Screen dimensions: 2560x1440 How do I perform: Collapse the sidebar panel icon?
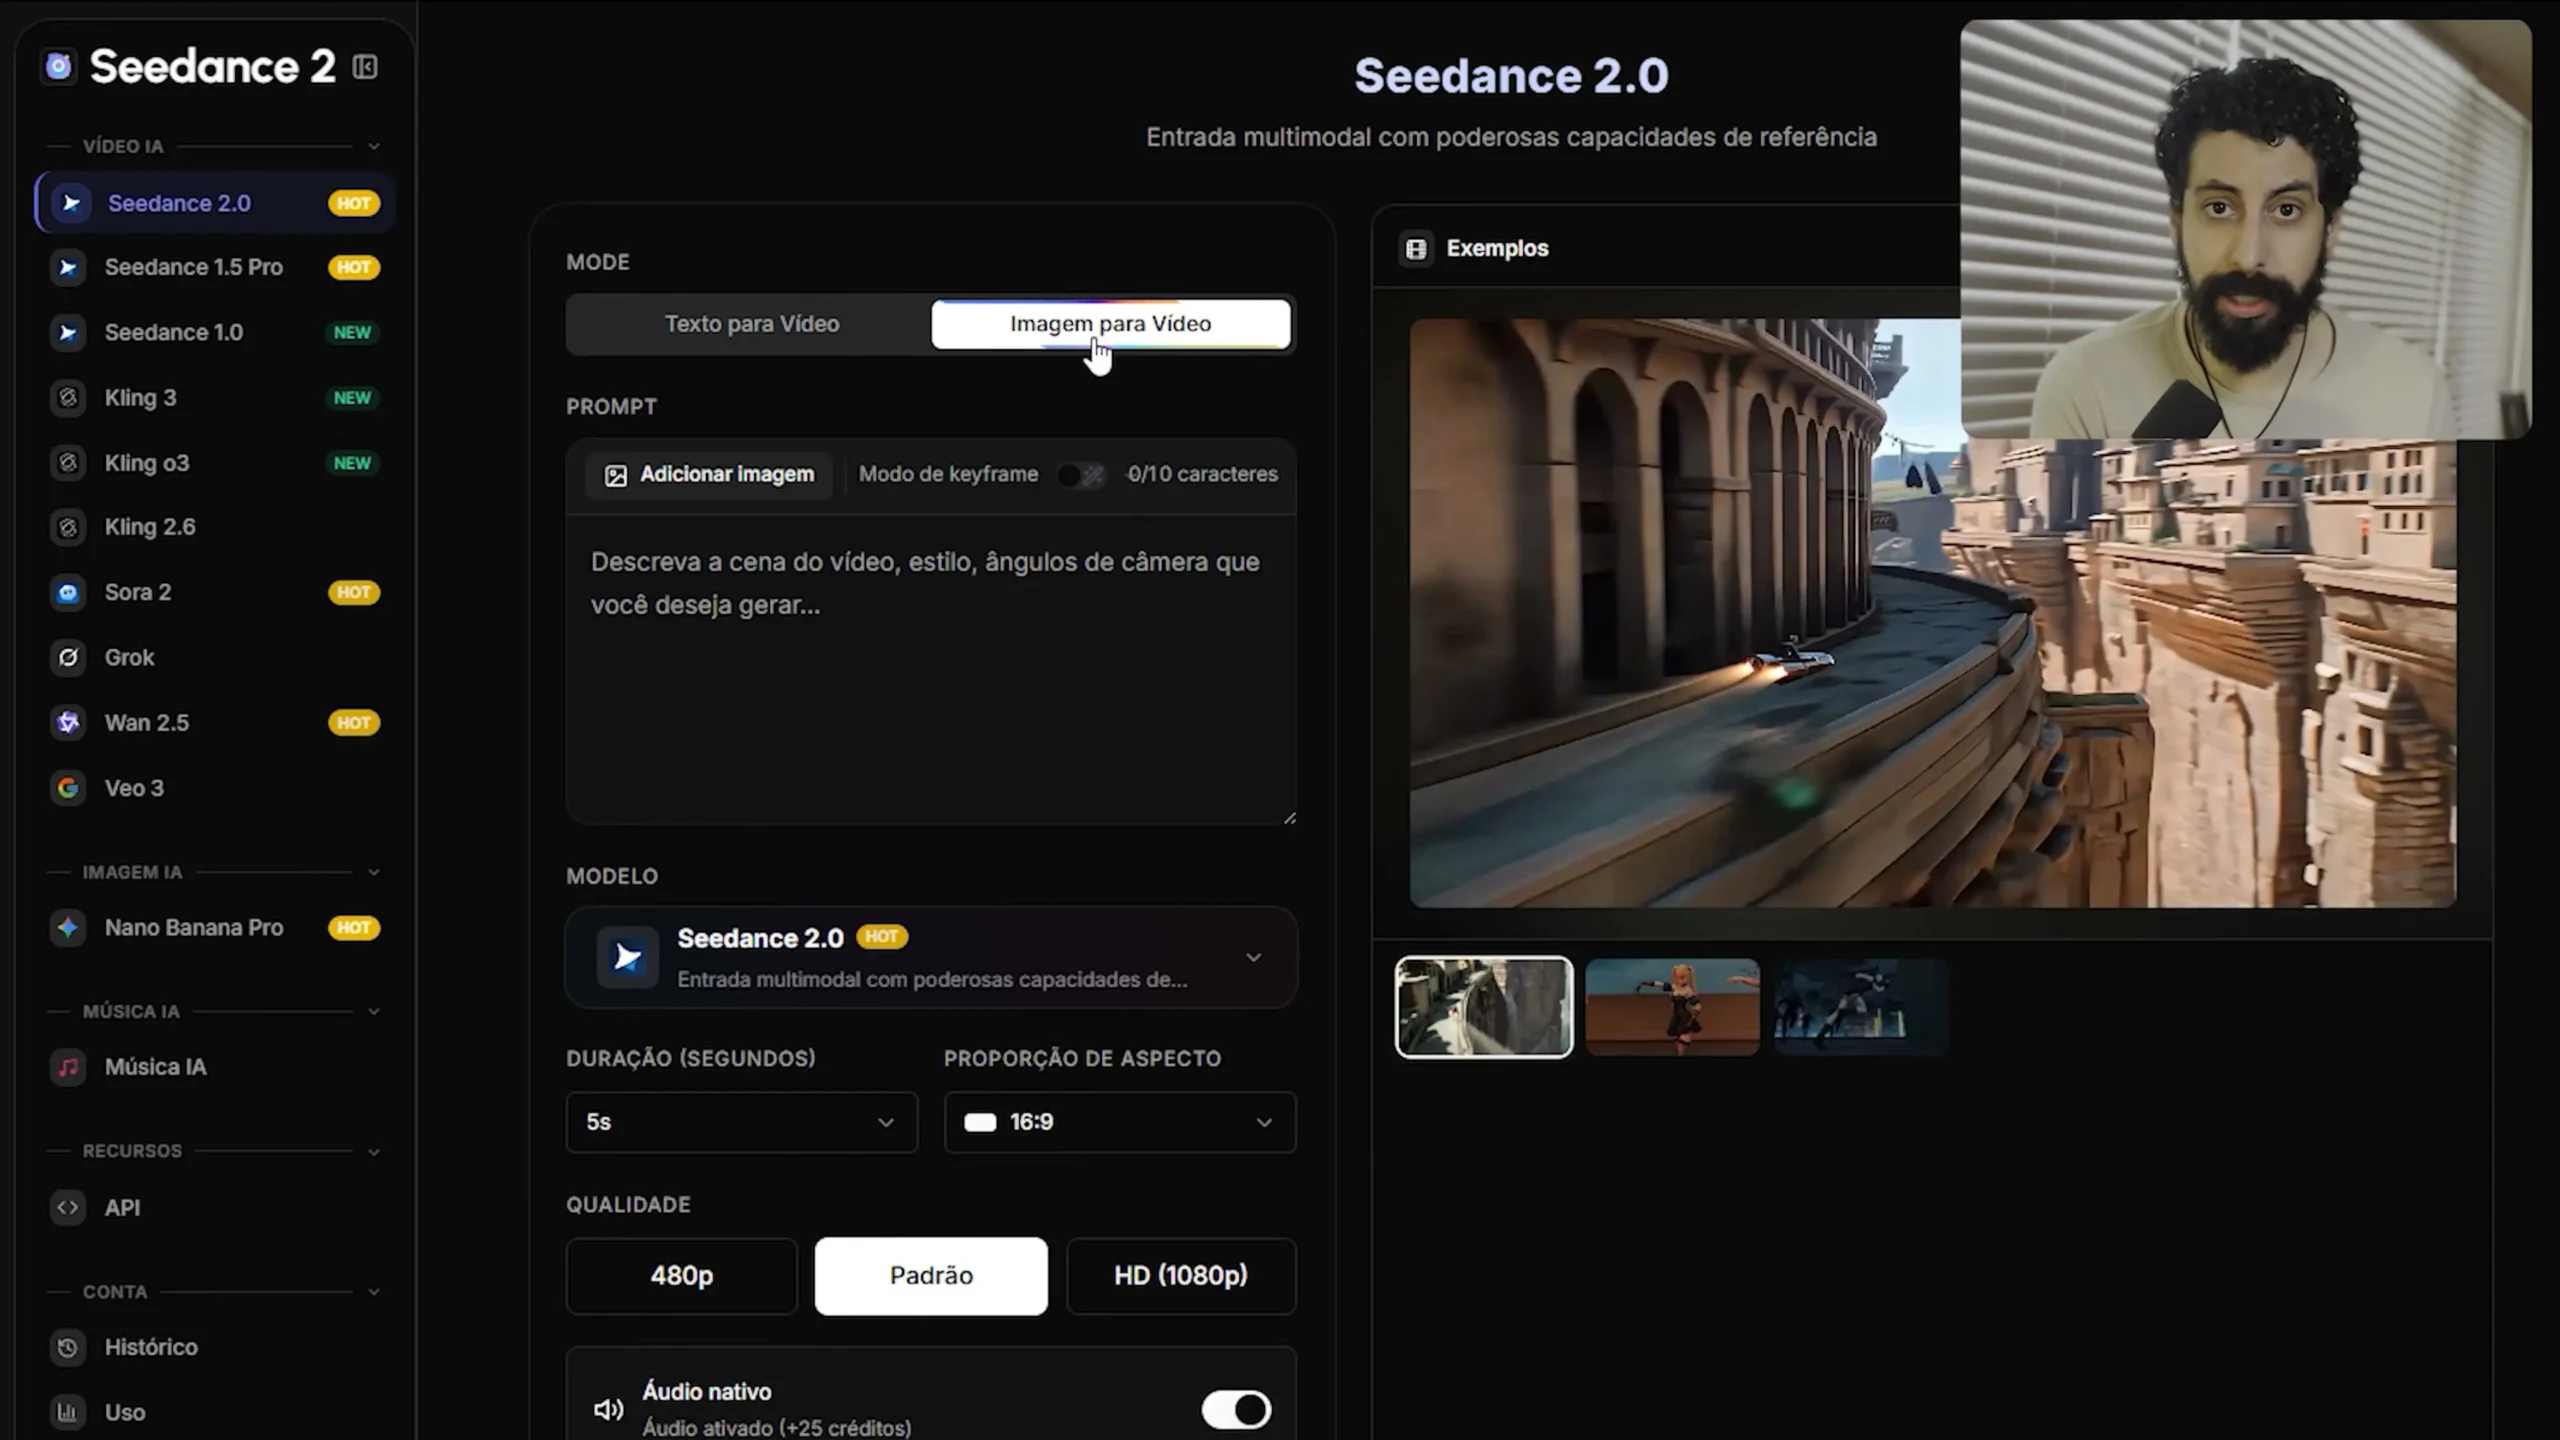(365, 67)
